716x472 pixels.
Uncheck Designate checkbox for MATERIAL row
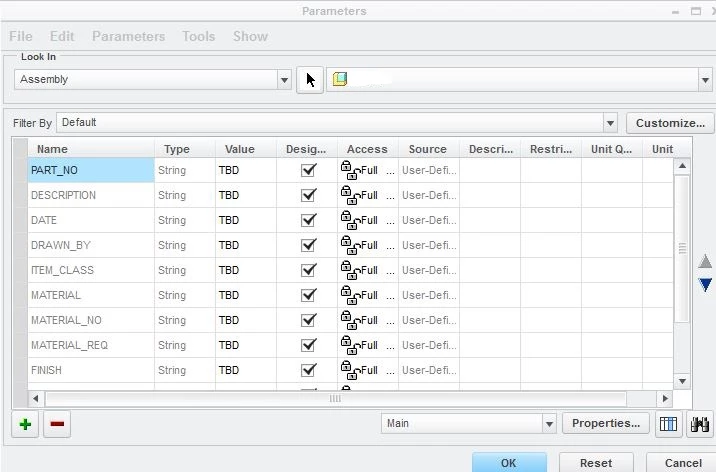309,295
